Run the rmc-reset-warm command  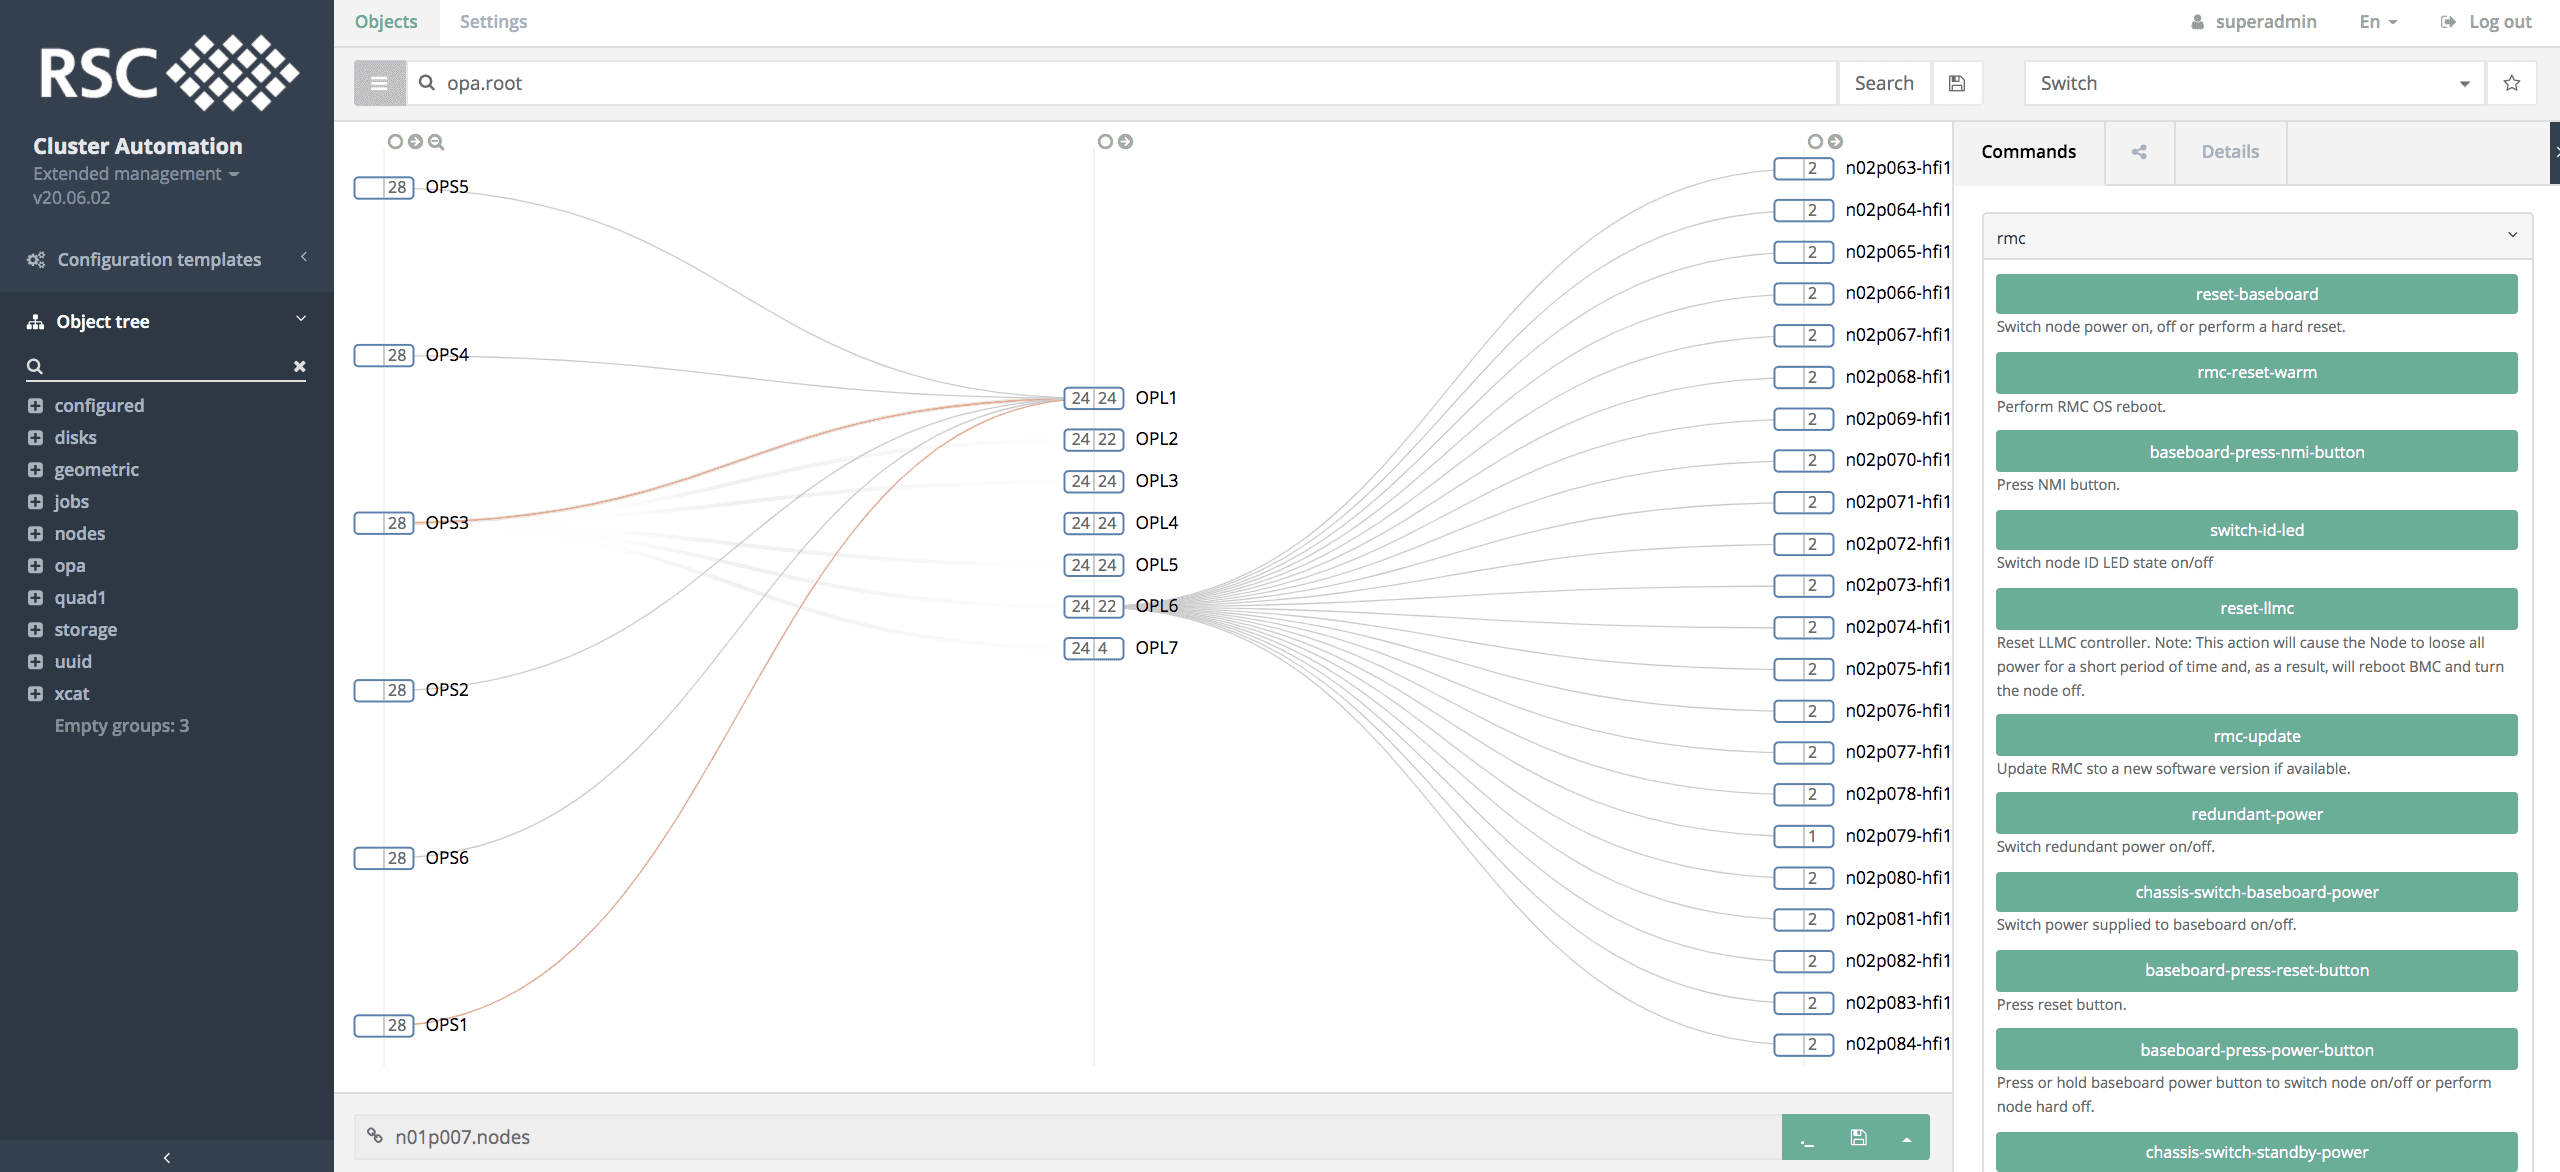(2256, 372)
